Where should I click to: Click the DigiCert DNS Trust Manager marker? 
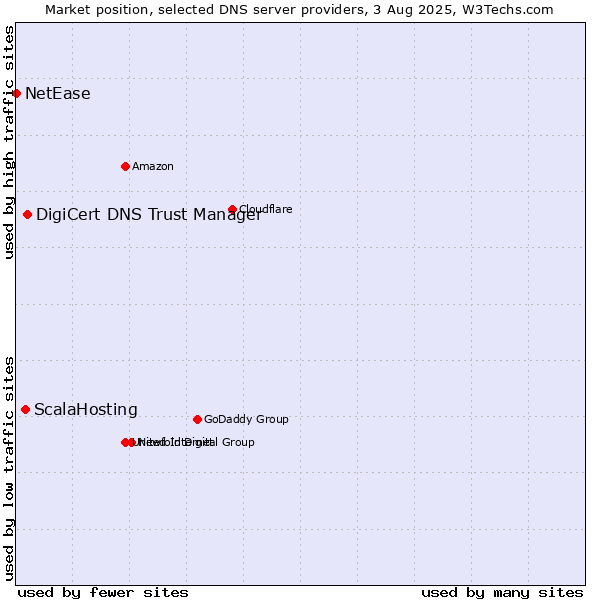[27, 214]
